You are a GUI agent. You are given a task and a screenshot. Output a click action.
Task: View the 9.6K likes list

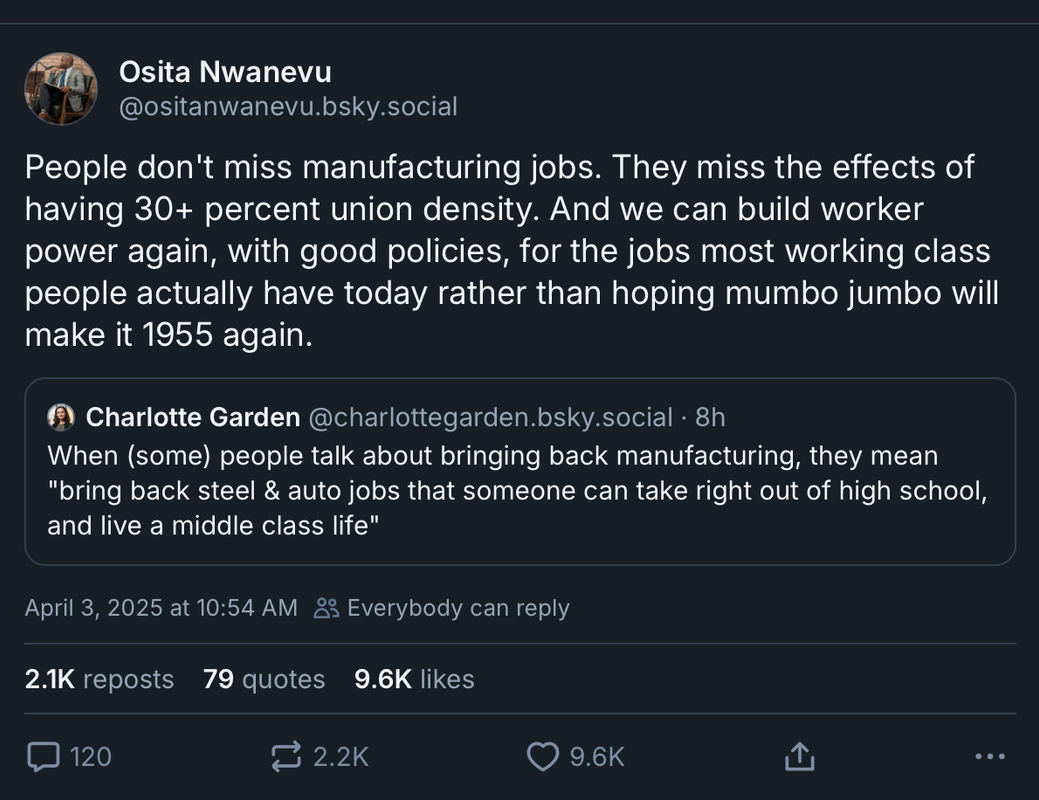pyautogui.click(x=414, y=679)
